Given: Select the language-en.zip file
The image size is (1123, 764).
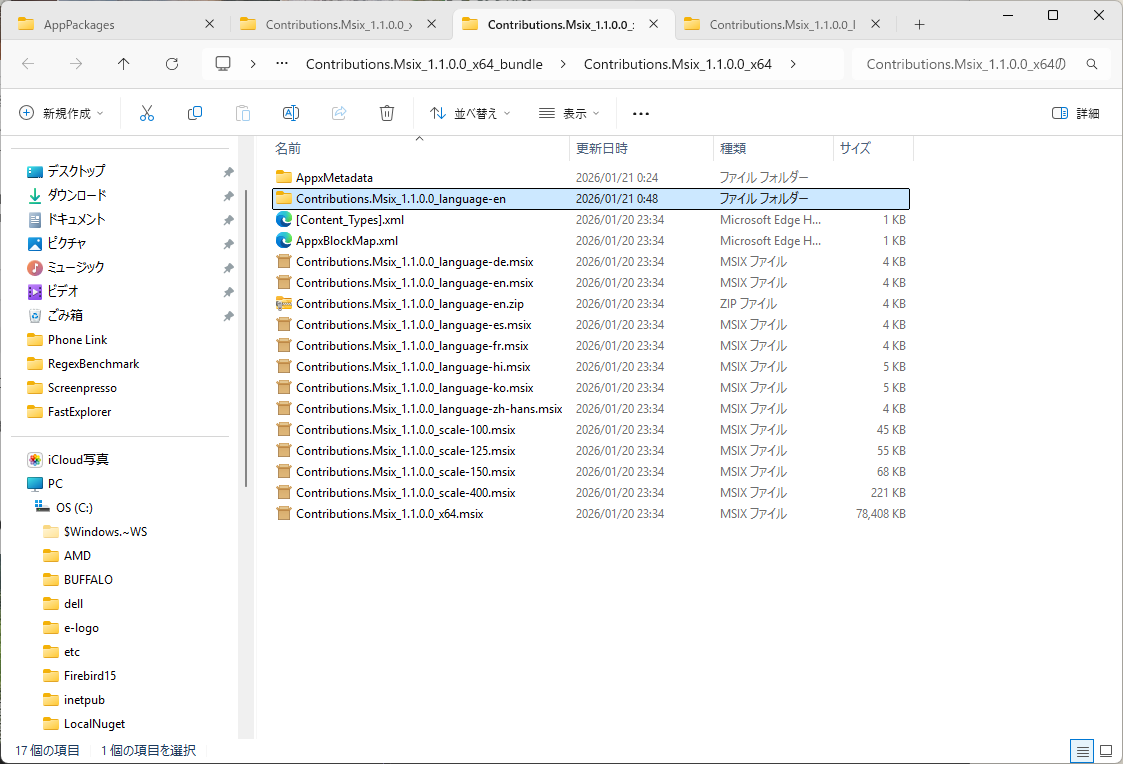Looking at the screenshot, I should point(591,304).
